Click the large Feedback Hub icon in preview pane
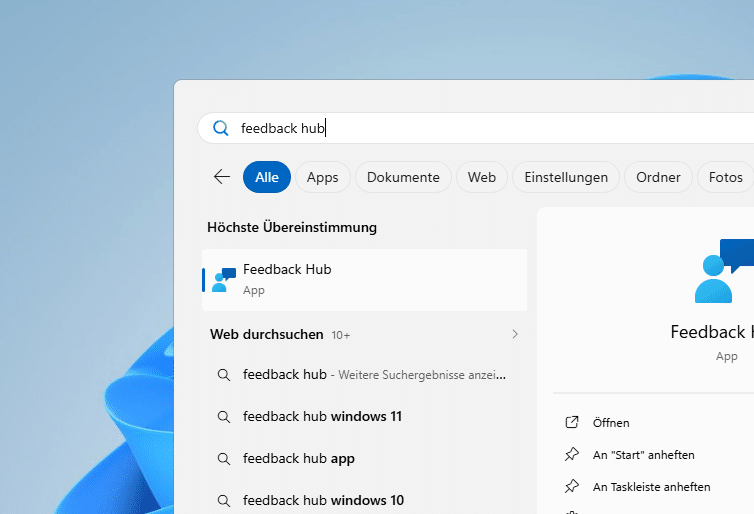Viewport: 754px width, 514px height. tap(724, 271)
